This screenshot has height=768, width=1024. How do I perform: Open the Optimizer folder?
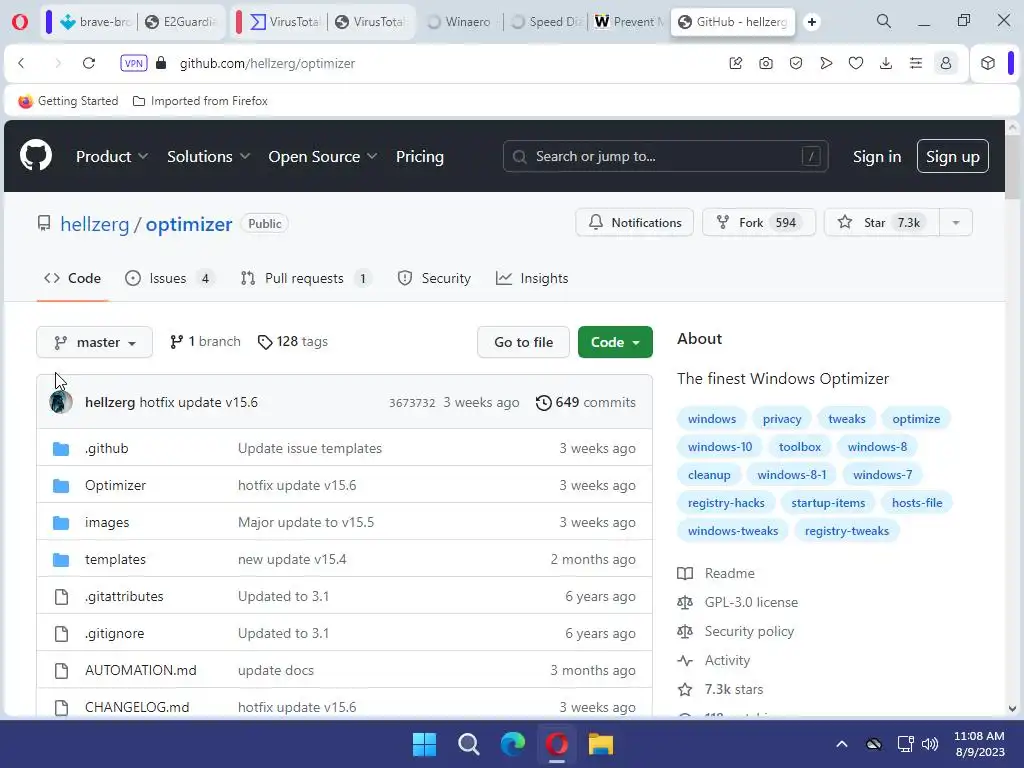115,485
